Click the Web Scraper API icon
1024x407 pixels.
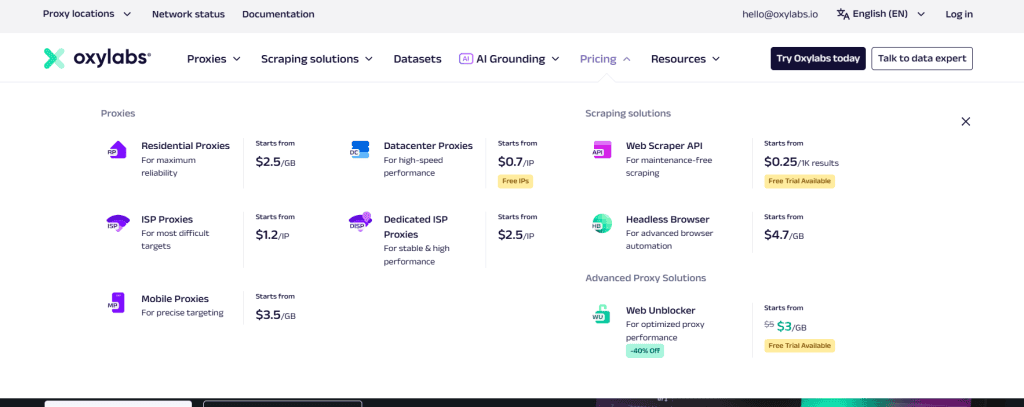click(601, 150)
